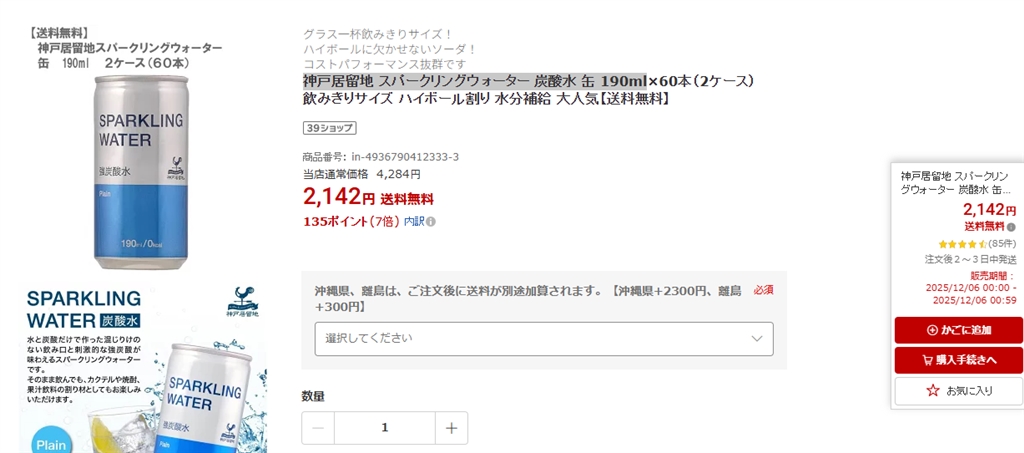The width and height of the screenshot is (1024, 453).
Task: Open the 85件 reviews link
Action: 1002,244
